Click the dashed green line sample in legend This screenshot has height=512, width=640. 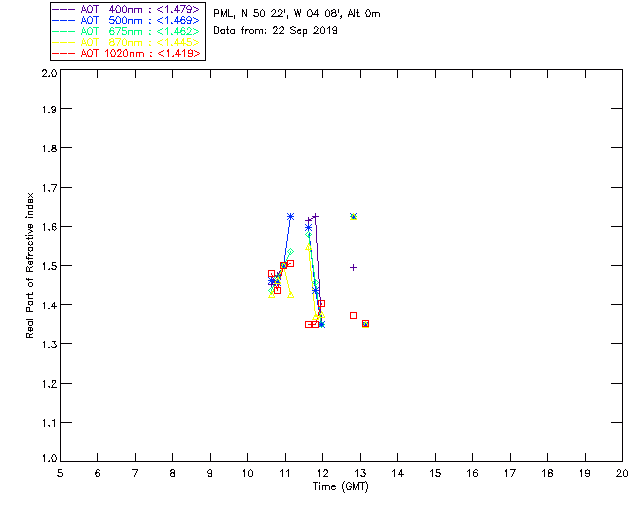tap(64, 31)
